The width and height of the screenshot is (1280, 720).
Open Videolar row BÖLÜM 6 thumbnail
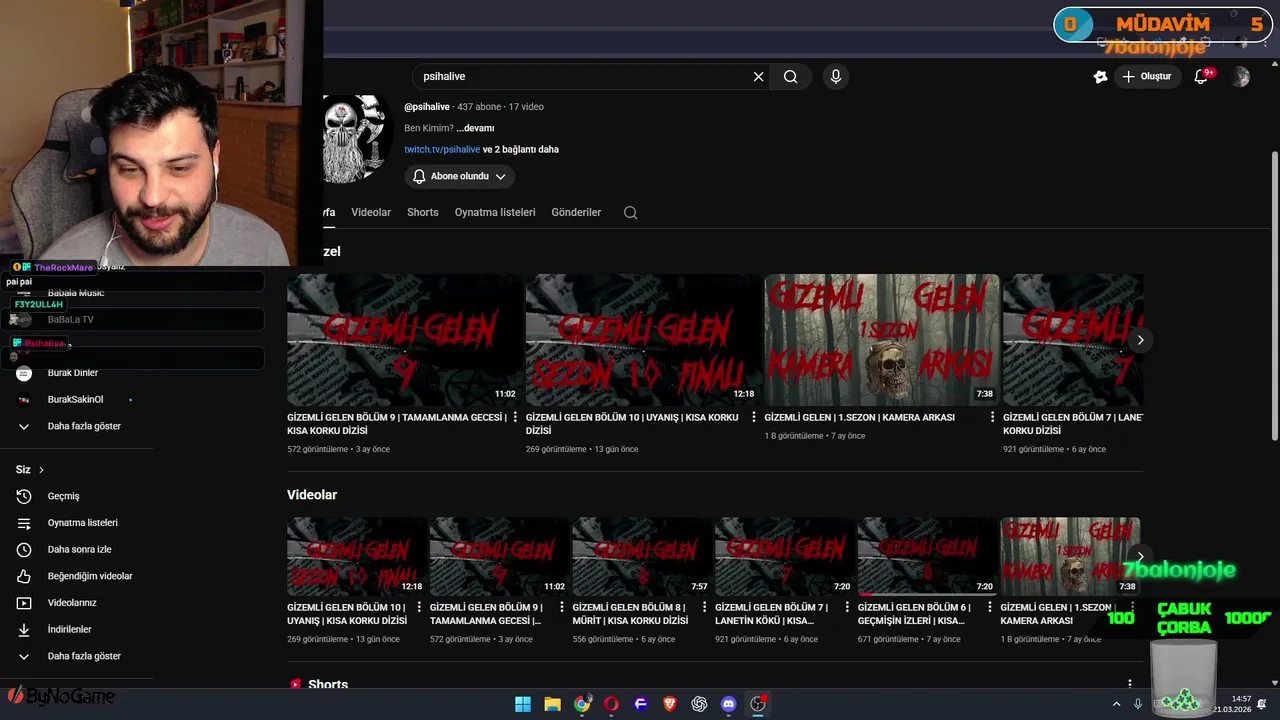coord(927,556)
